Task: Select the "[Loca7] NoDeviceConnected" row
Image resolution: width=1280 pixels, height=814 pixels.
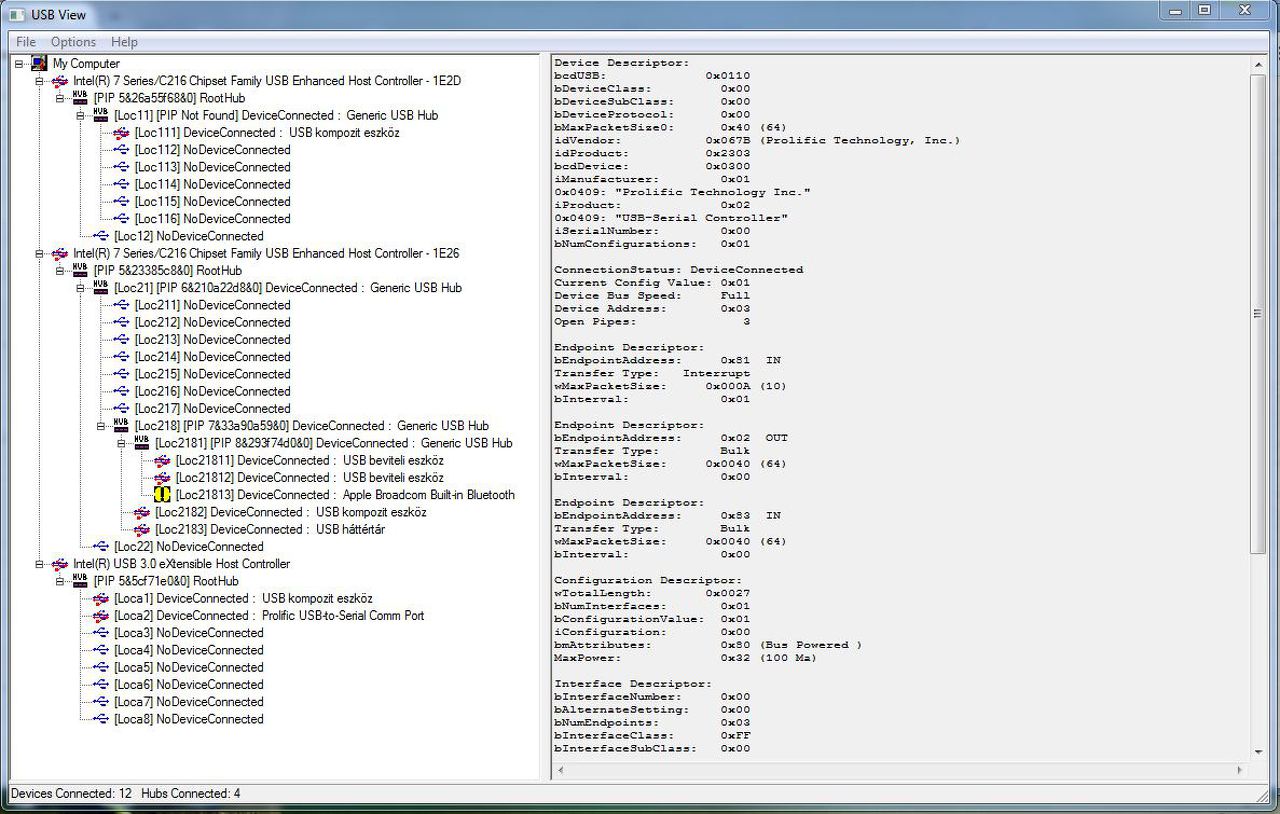Action: point(189,702)
